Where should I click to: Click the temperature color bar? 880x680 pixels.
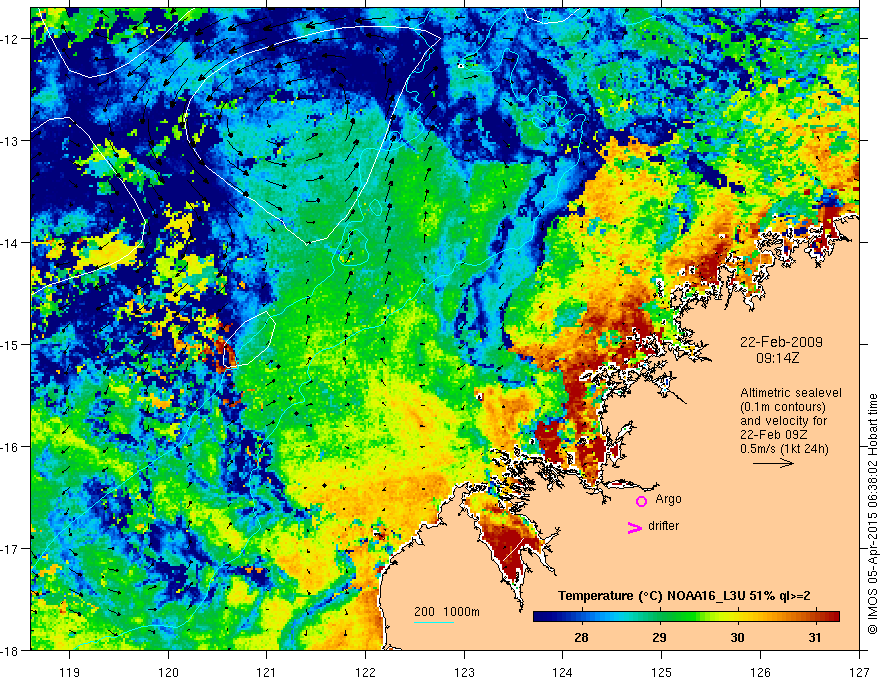click(686, 617)
